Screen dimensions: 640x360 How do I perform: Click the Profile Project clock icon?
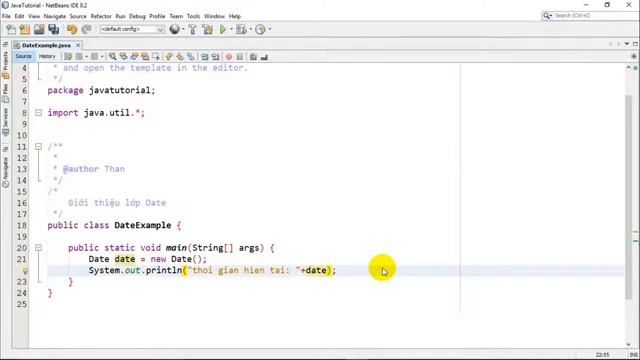260,29
